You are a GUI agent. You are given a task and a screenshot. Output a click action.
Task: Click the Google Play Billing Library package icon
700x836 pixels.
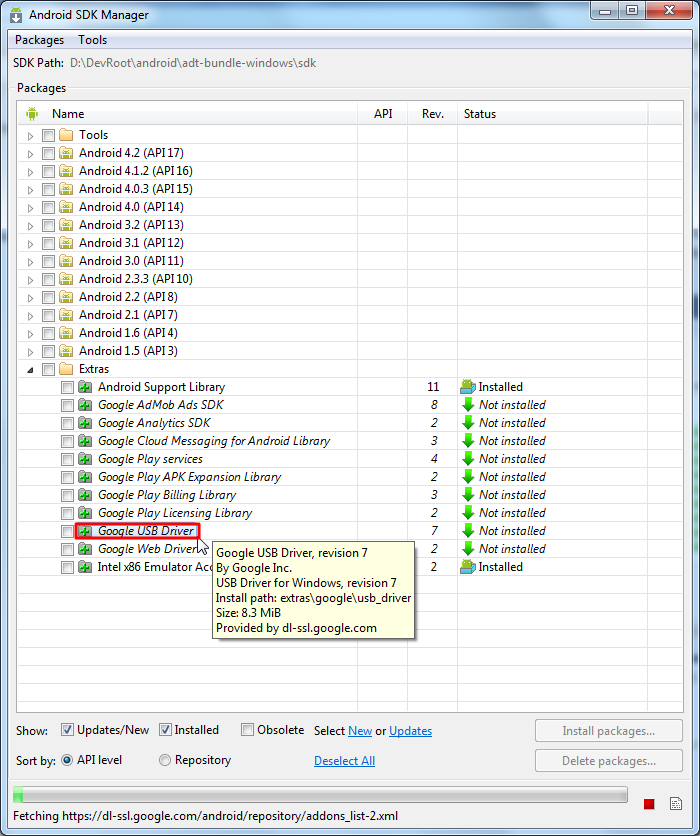coord(85,495)
